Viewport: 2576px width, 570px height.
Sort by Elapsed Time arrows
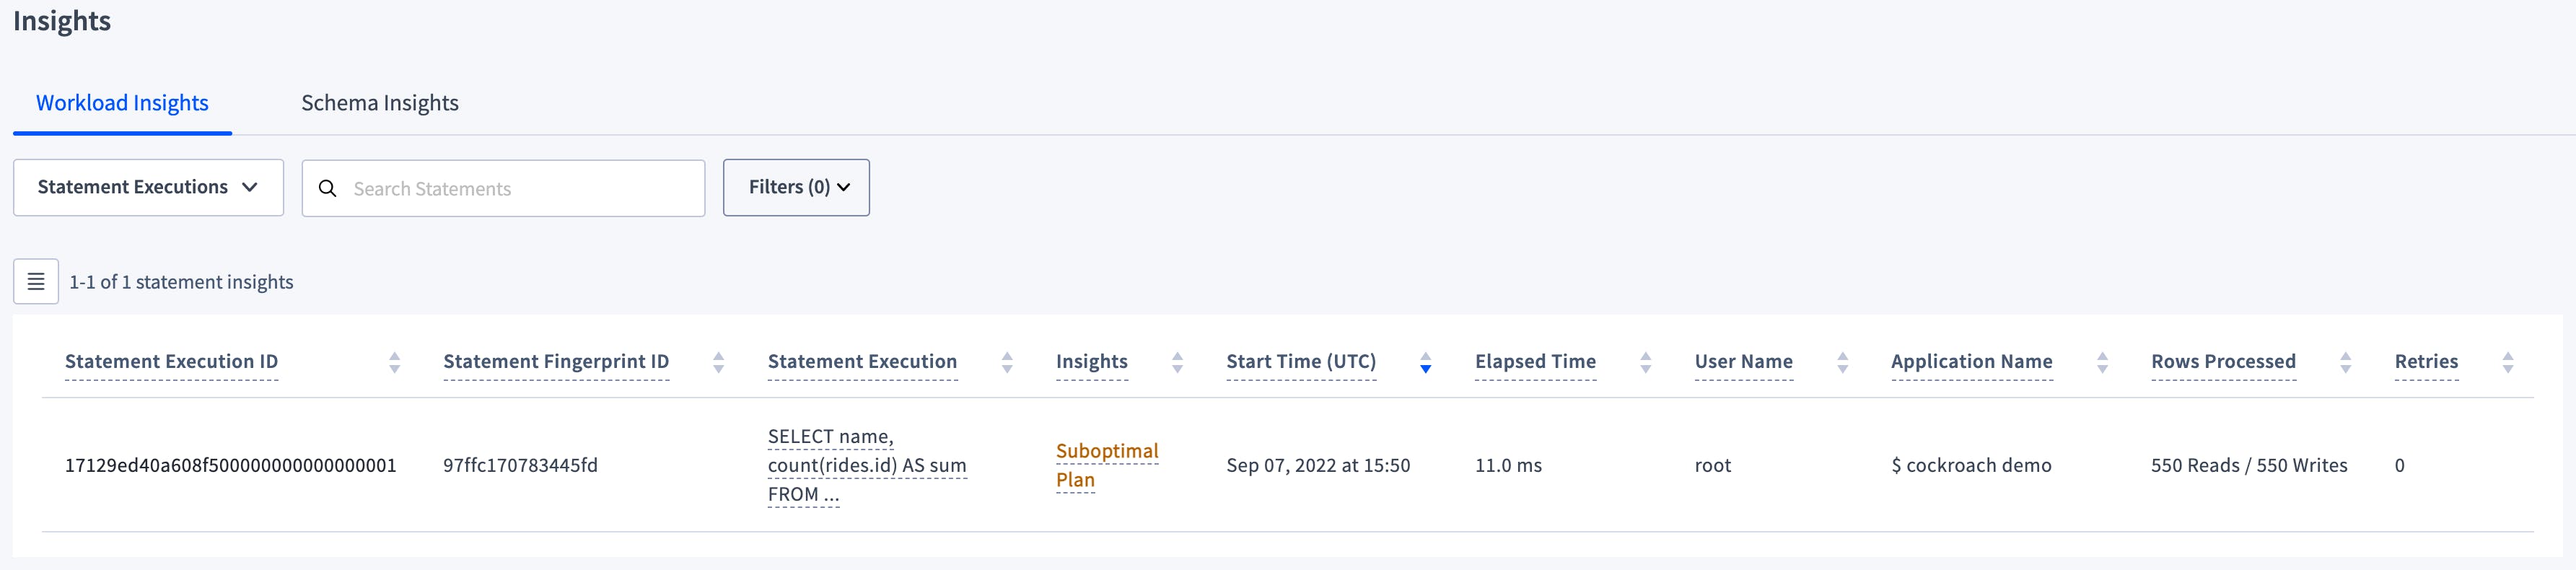1645,363
